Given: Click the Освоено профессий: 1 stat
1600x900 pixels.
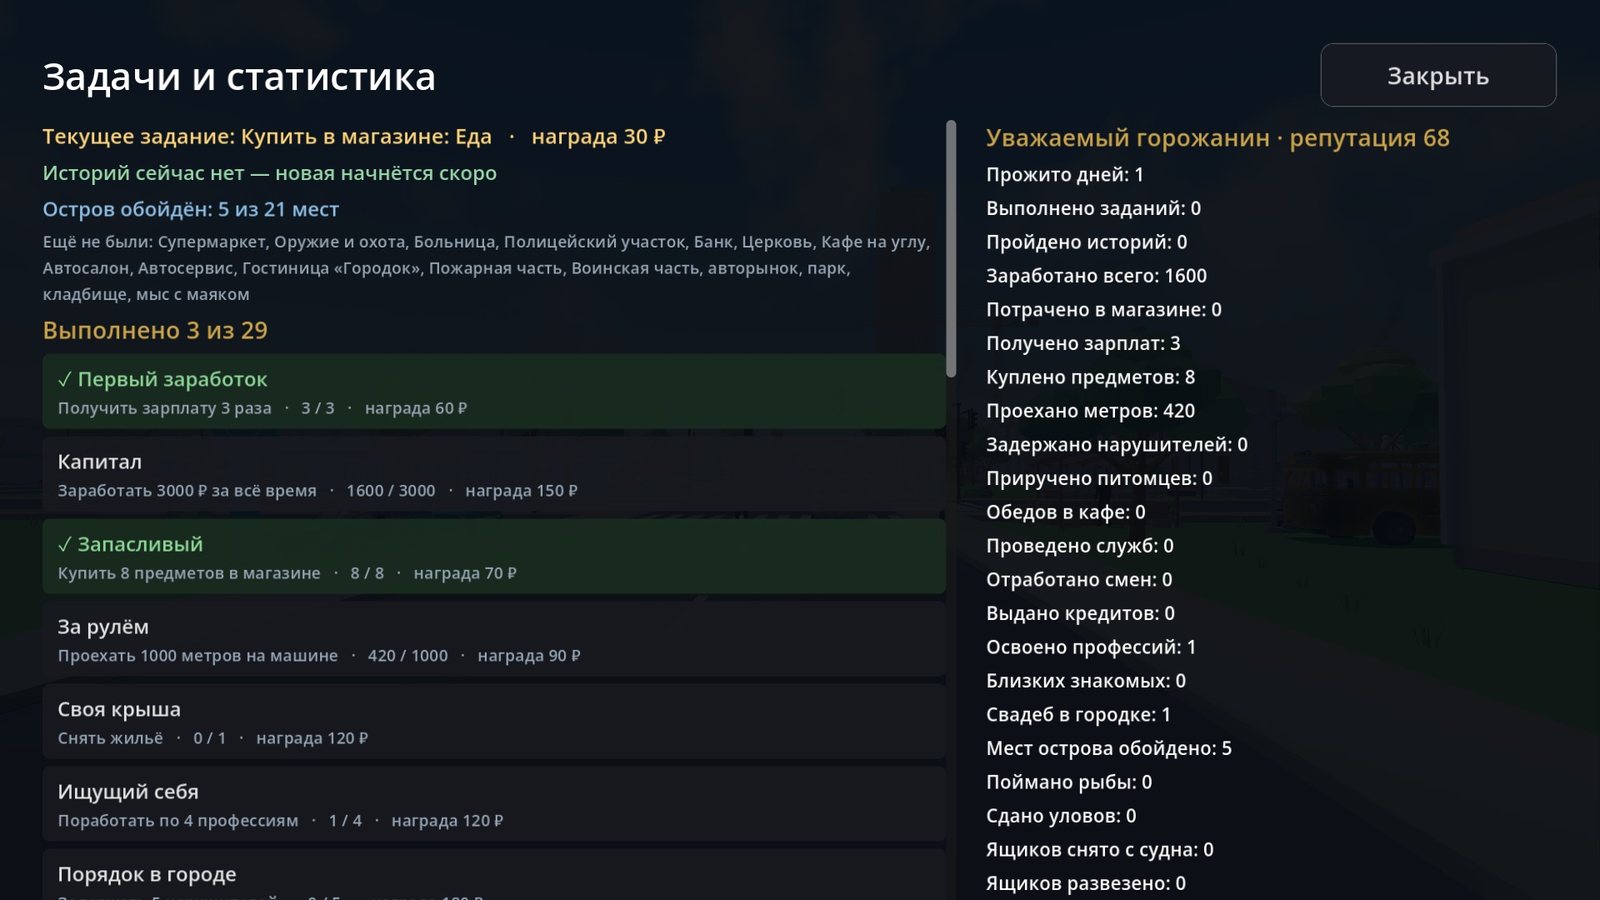Looking at the screenshot, I should click(1091, 647).
